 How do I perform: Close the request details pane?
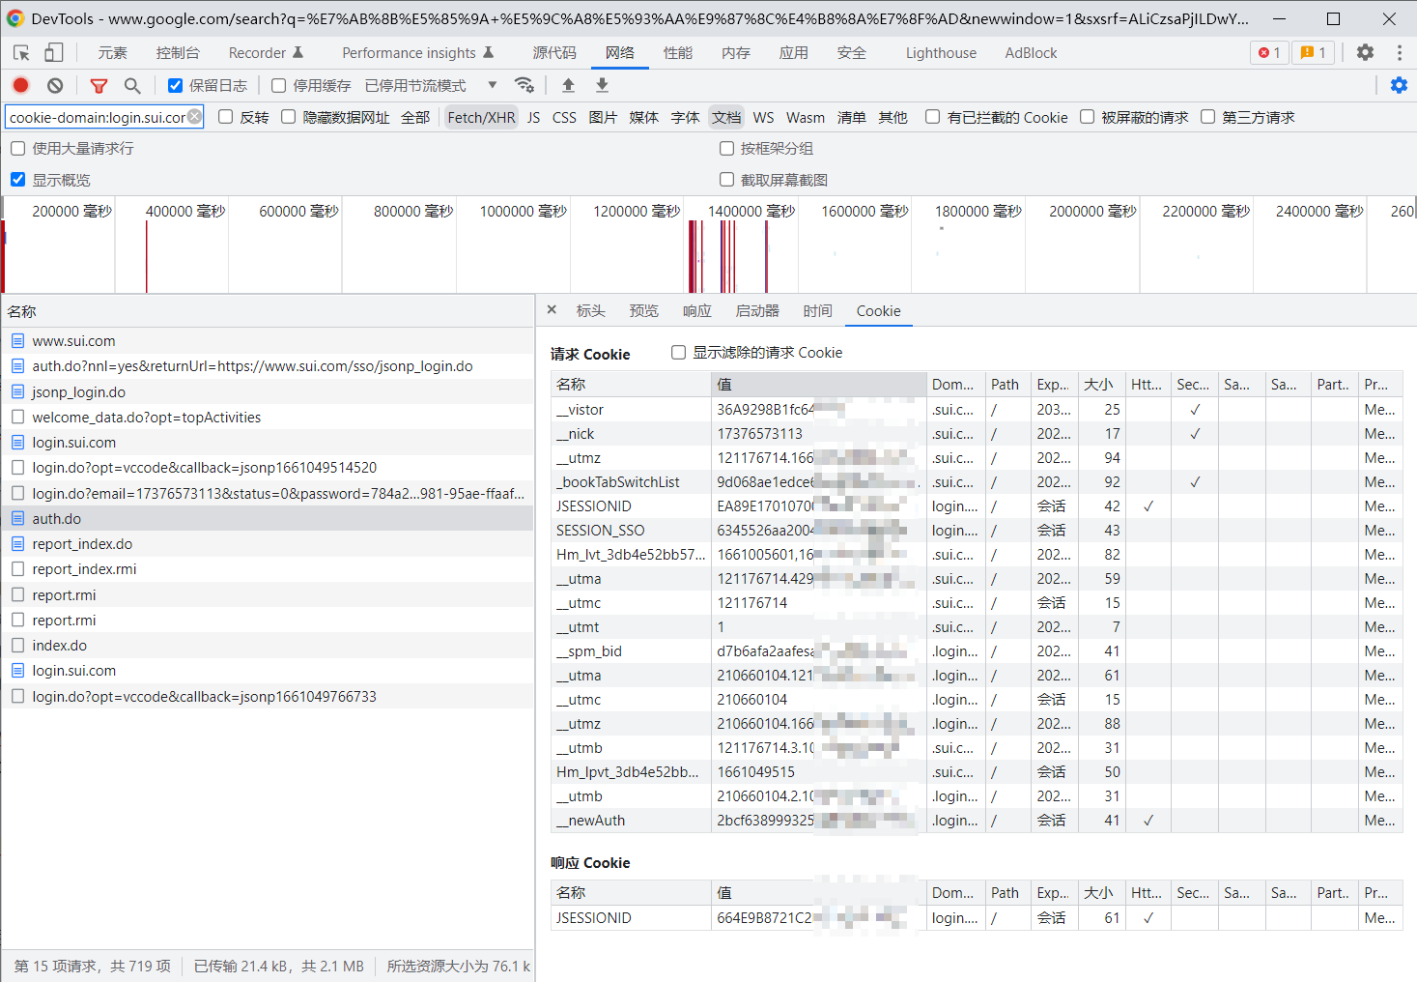point(552,311)
